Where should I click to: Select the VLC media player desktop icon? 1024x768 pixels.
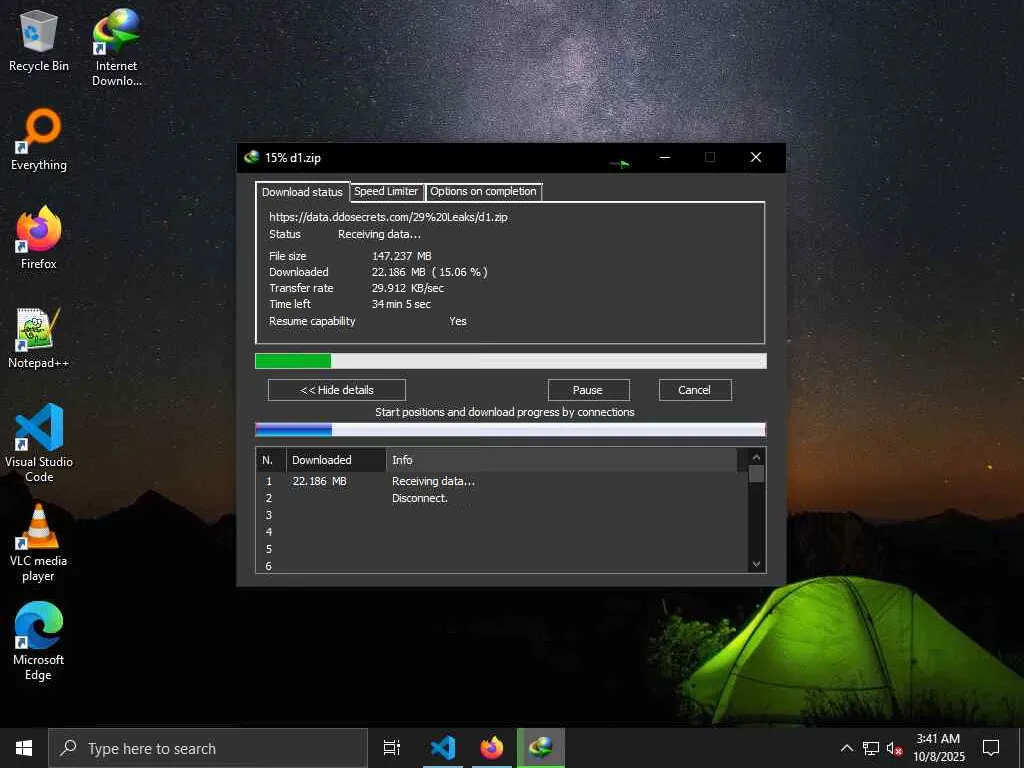39,543
